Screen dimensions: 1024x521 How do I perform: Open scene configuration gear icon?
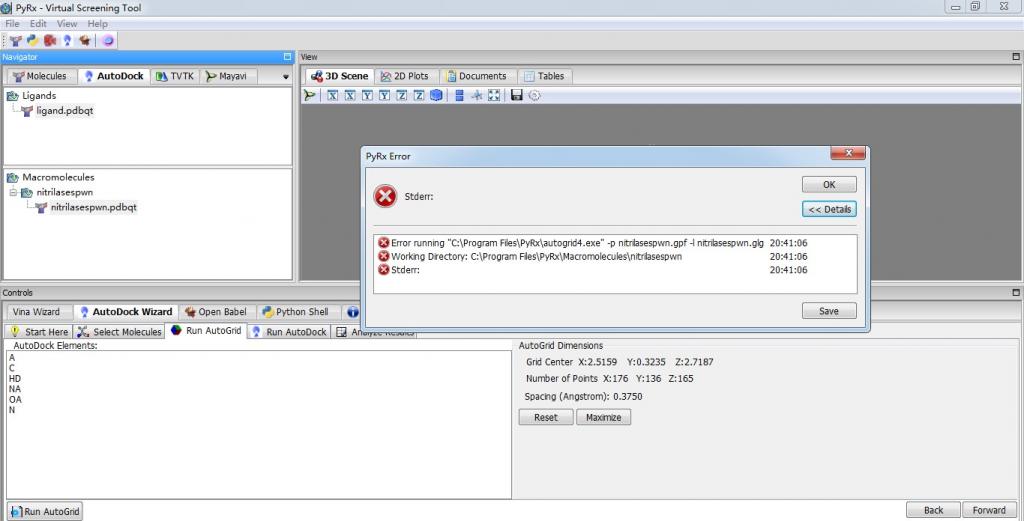pos(534,95)
